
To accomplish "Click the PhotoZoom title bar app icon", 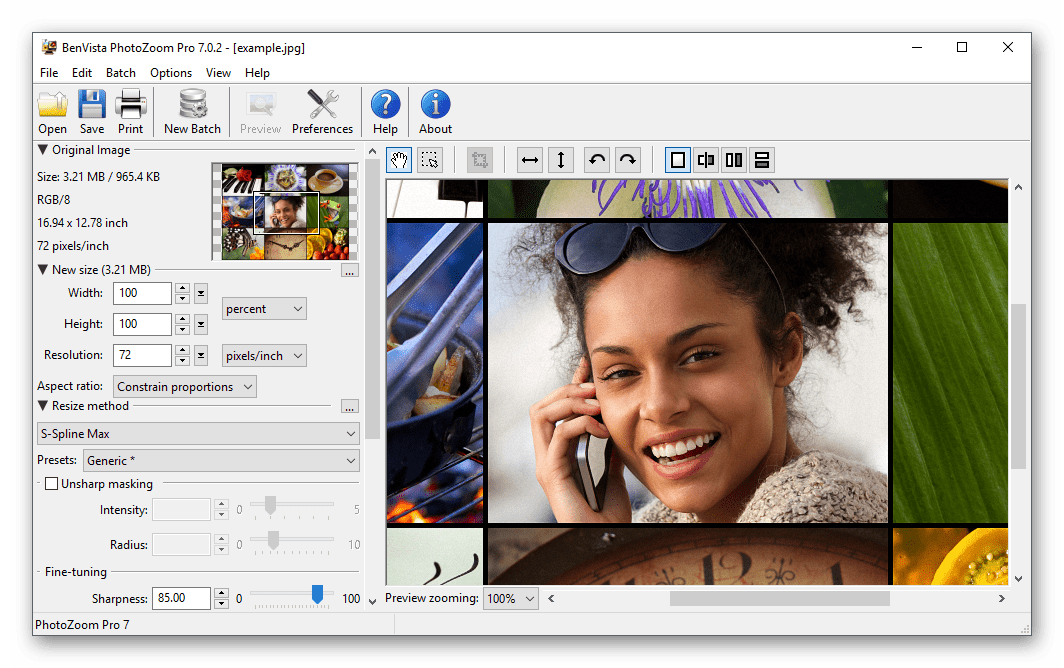I will tap(49, 48).
